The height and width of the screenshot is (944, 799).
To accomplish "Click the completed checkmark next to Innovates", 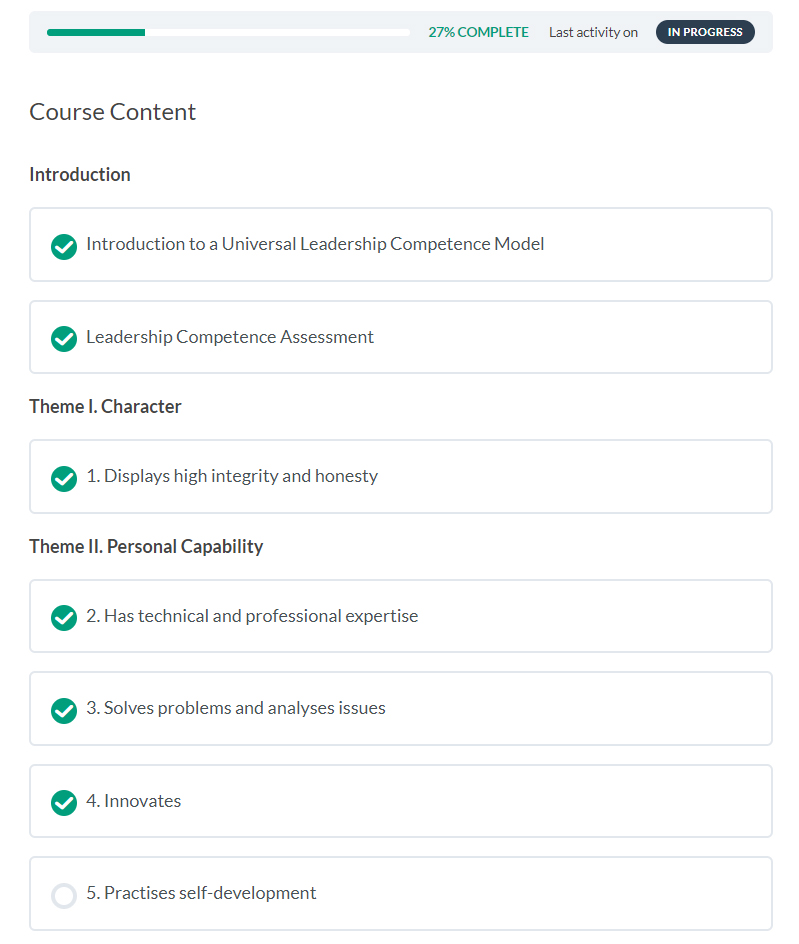I will pos(64,802).
